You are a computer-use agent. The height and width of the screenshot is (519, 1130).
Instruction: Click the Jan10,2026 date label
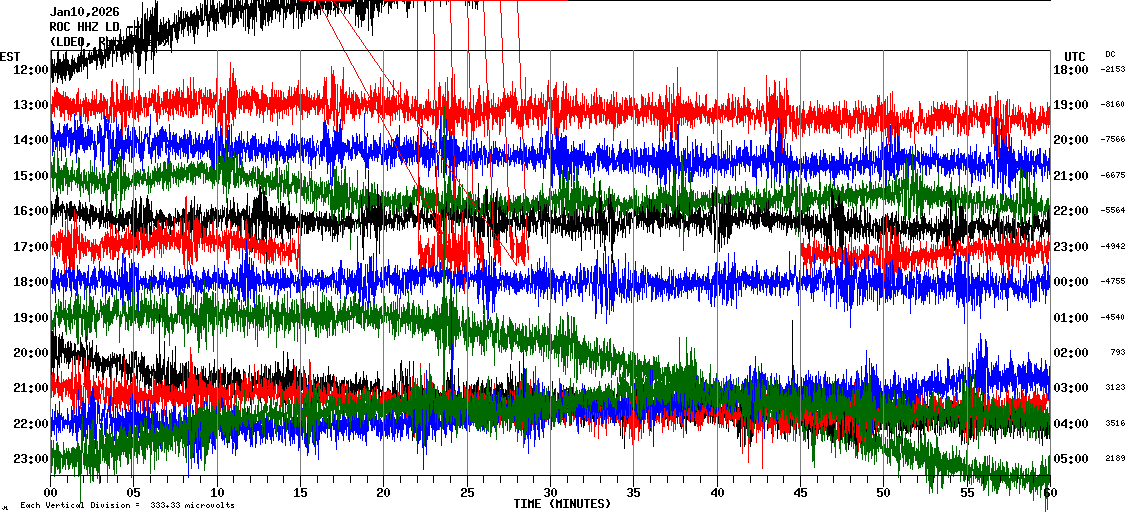[x=84, y=12]
